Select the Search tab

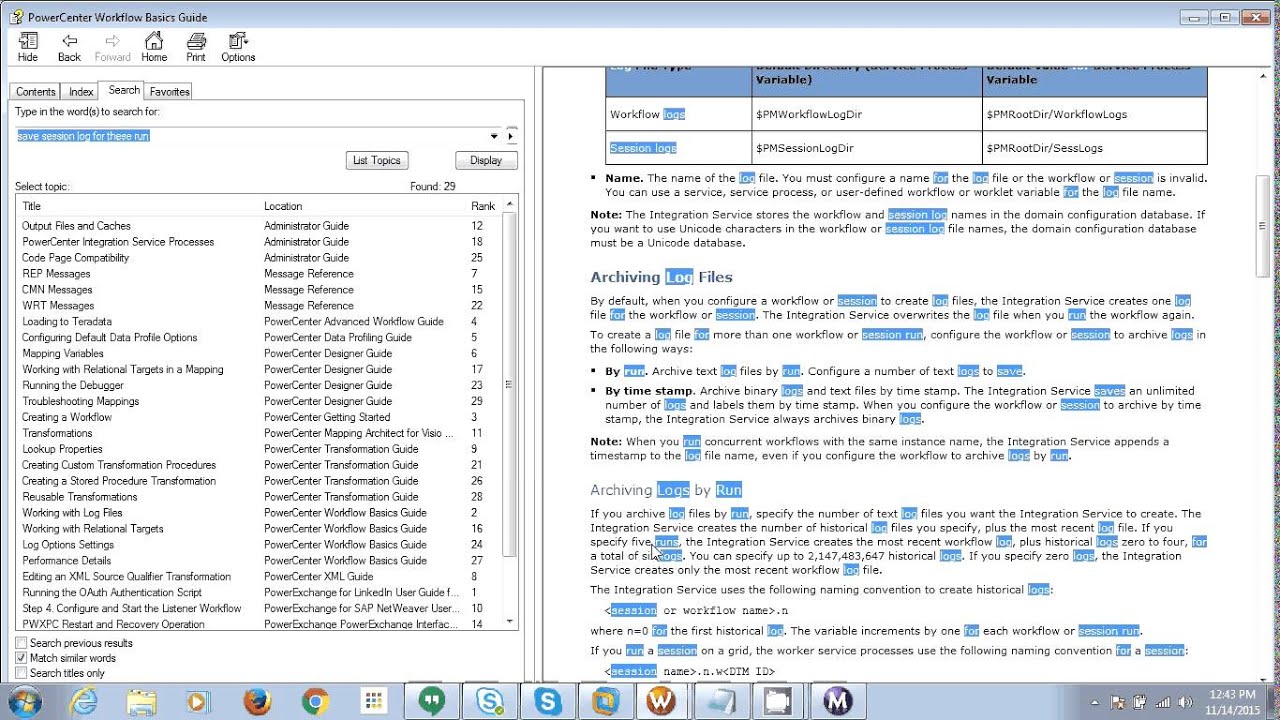125,90
